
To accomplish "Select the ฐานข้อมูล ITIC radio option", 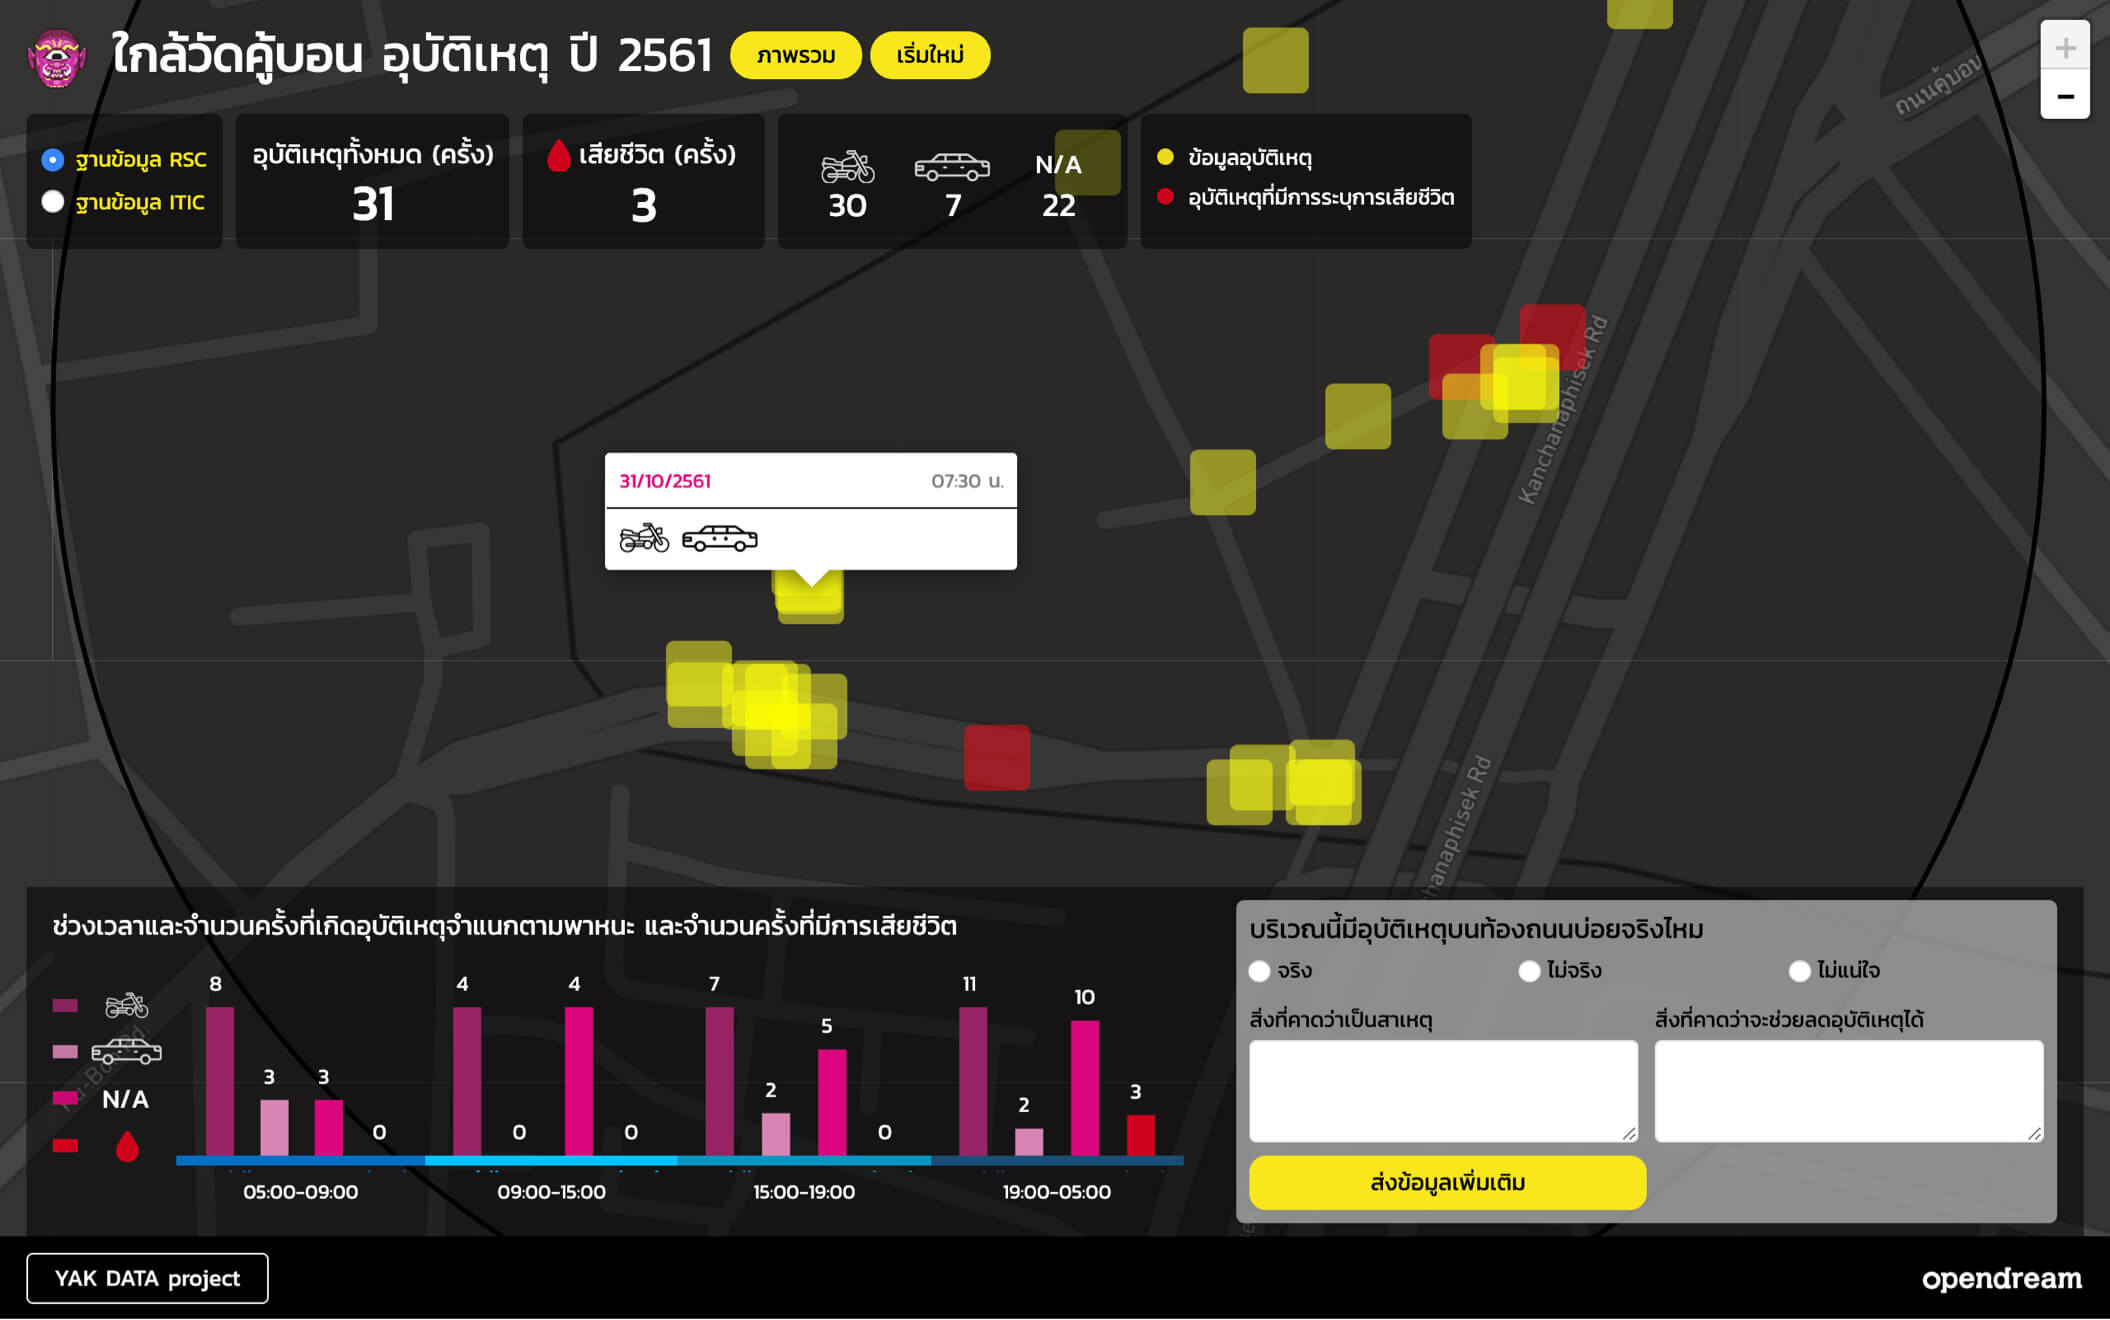I will (53, 202).
